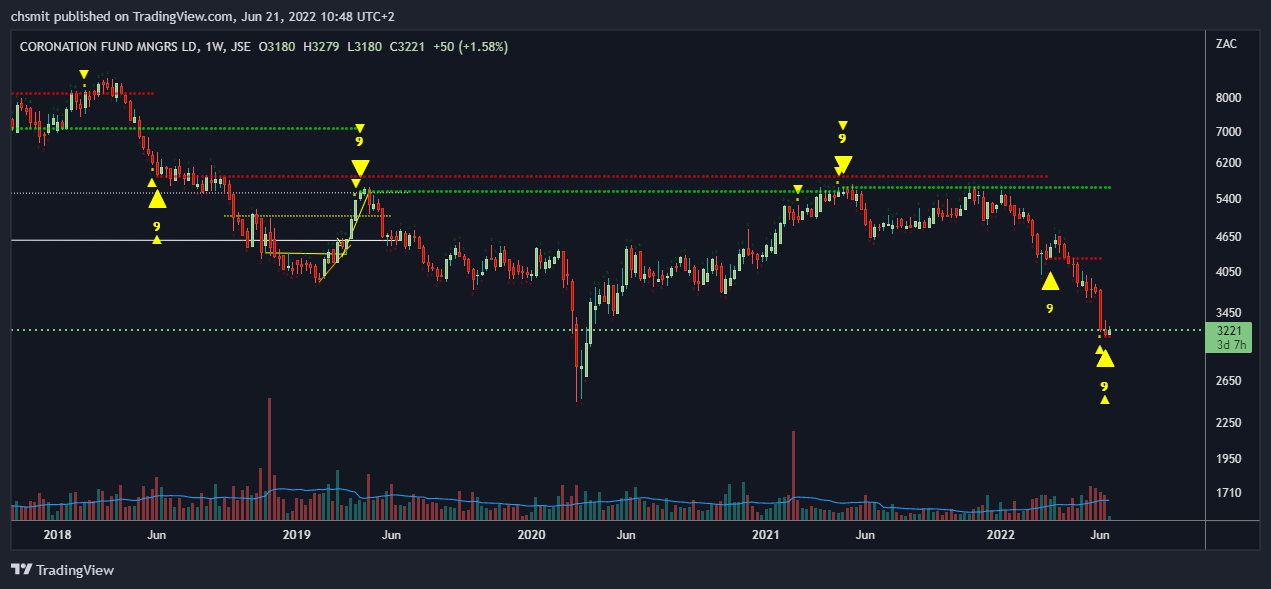
Task: Click the 2019 label on time axis
Action: pyautogui.click(x=297, y=536)
